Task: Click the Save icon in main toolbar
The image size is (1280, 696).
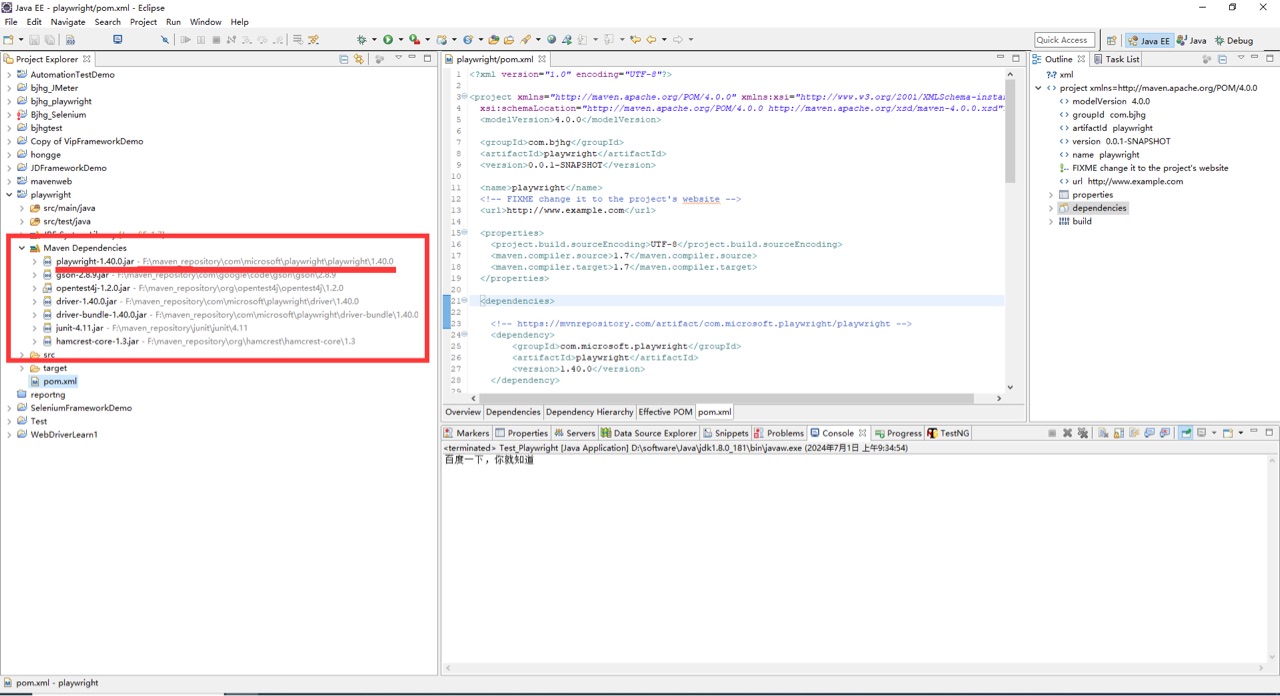Action: click(x=34, y=40)
